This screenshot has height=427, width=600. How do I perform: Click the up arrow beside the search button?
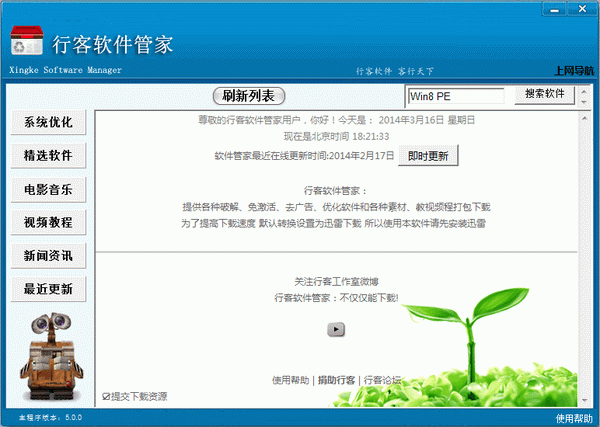tap(584, 91)
